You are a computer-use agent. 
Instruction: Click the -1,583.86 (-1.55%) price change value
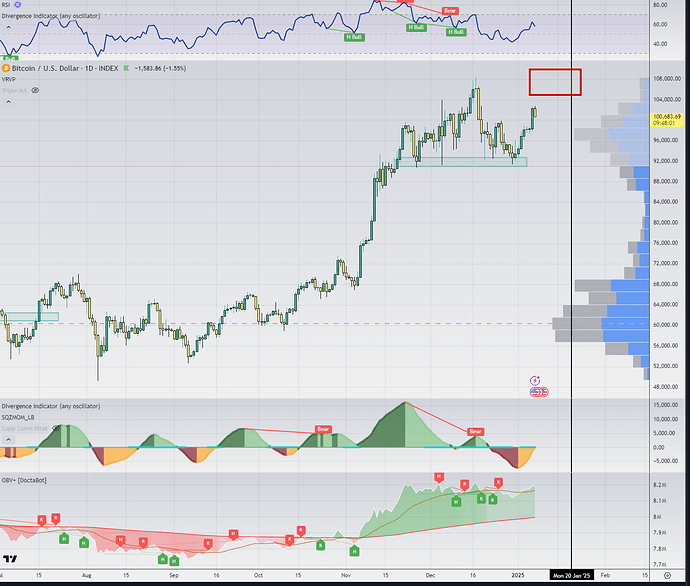coord(161,68)
